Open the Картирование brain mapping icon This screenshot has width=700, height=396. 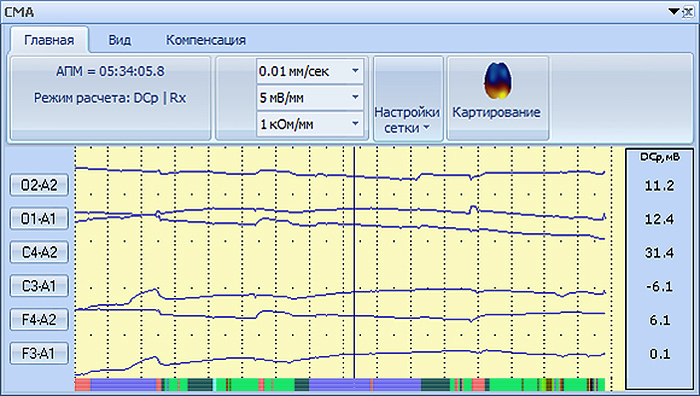pos(497,98)
